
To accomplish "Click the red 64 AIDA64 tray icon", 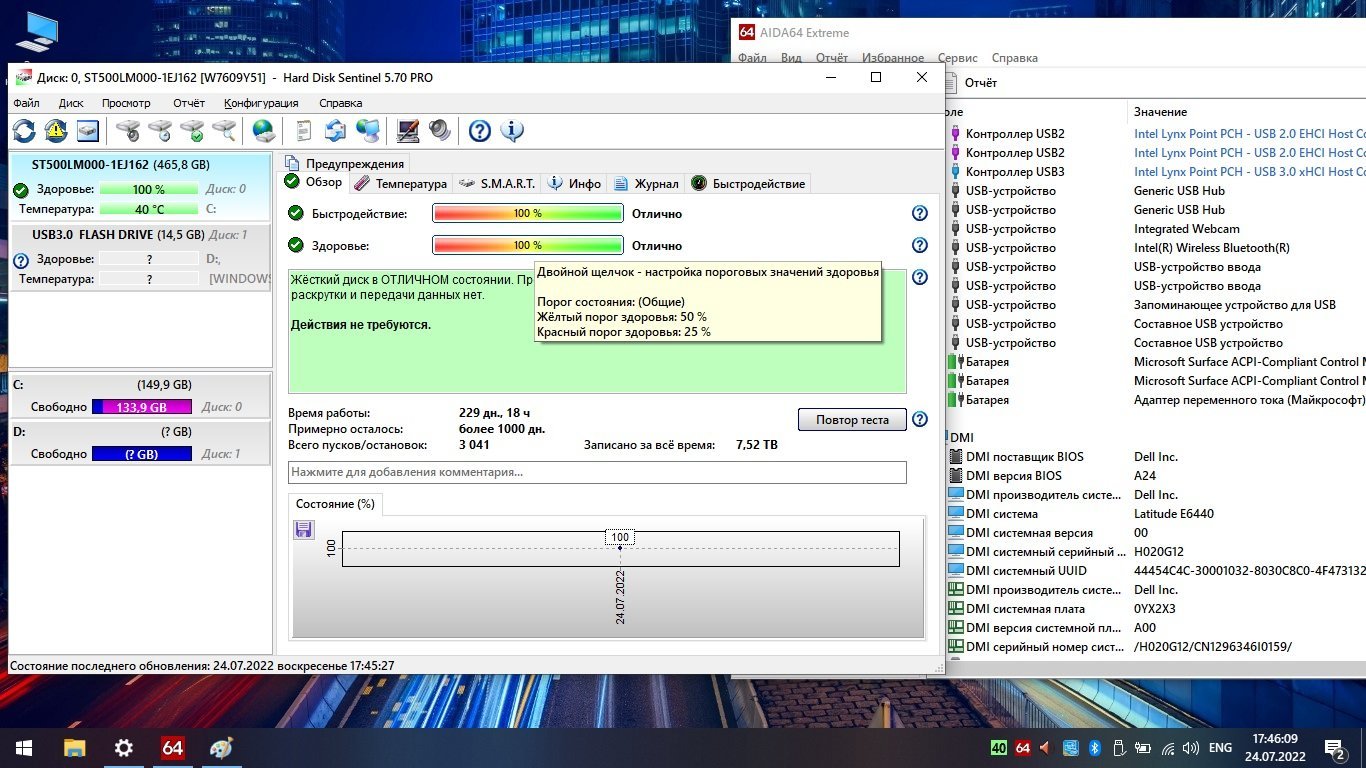I will tap(1022, 747).
